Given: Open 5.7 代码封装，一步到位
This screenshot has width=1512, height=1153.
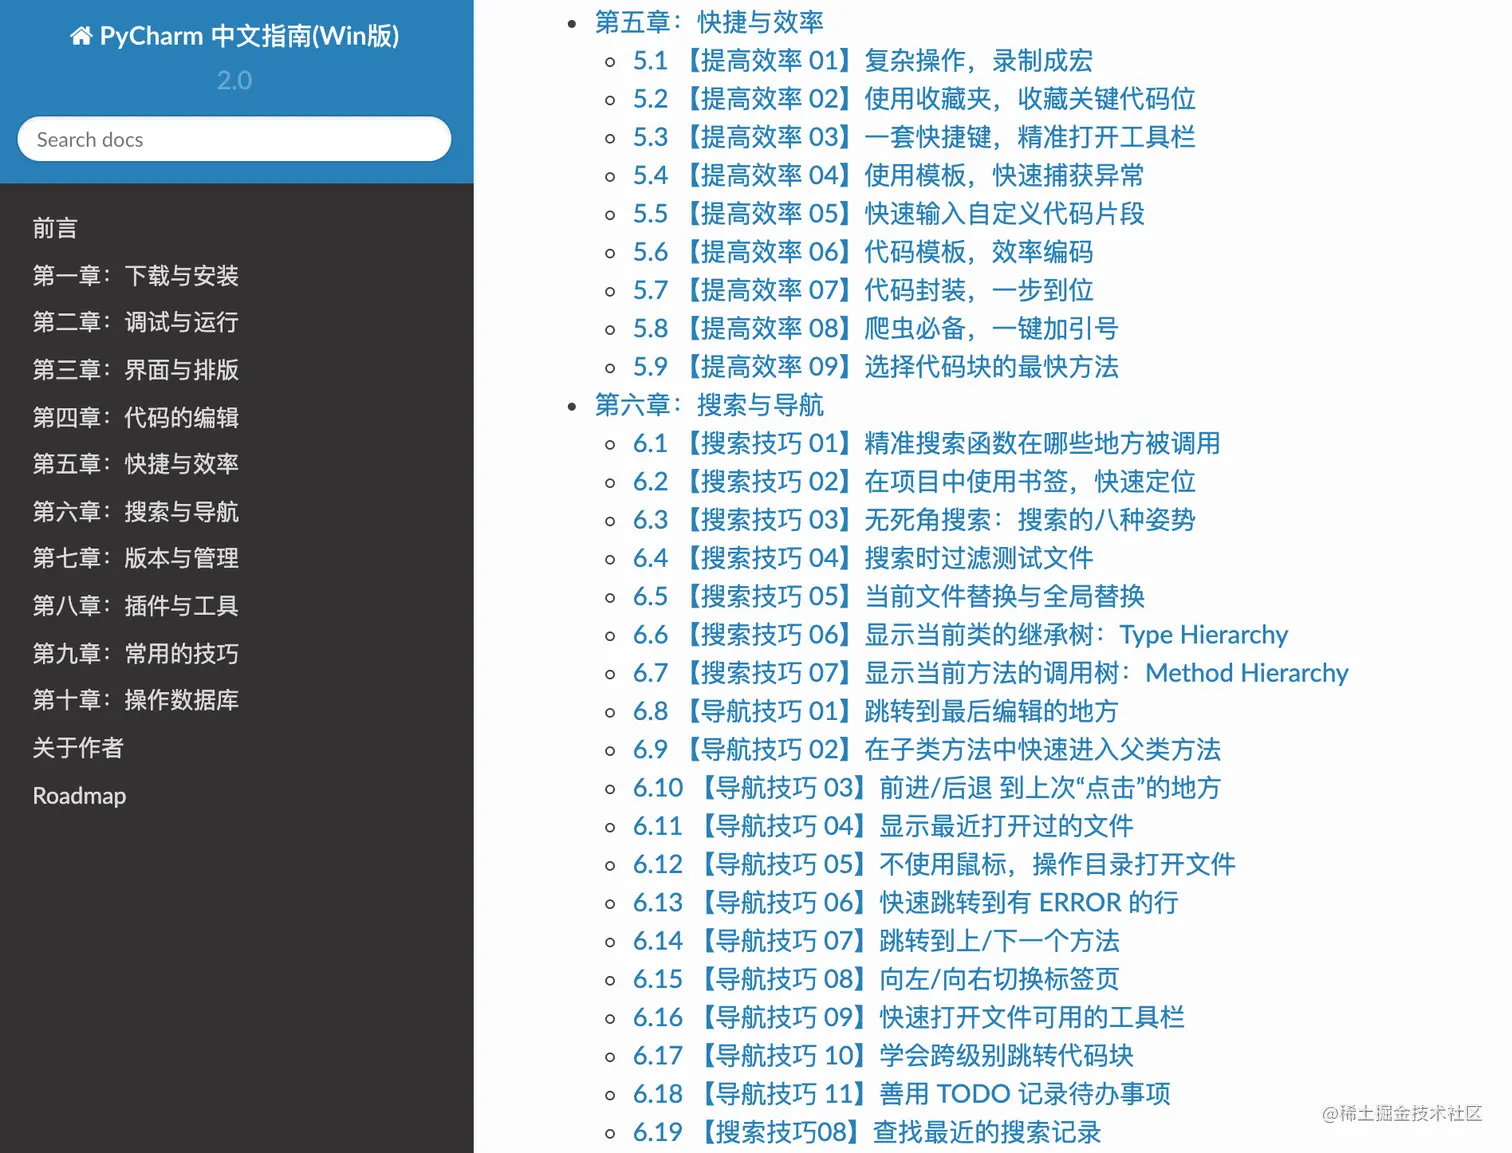Looking at the screenshot, I should point(863,290).
